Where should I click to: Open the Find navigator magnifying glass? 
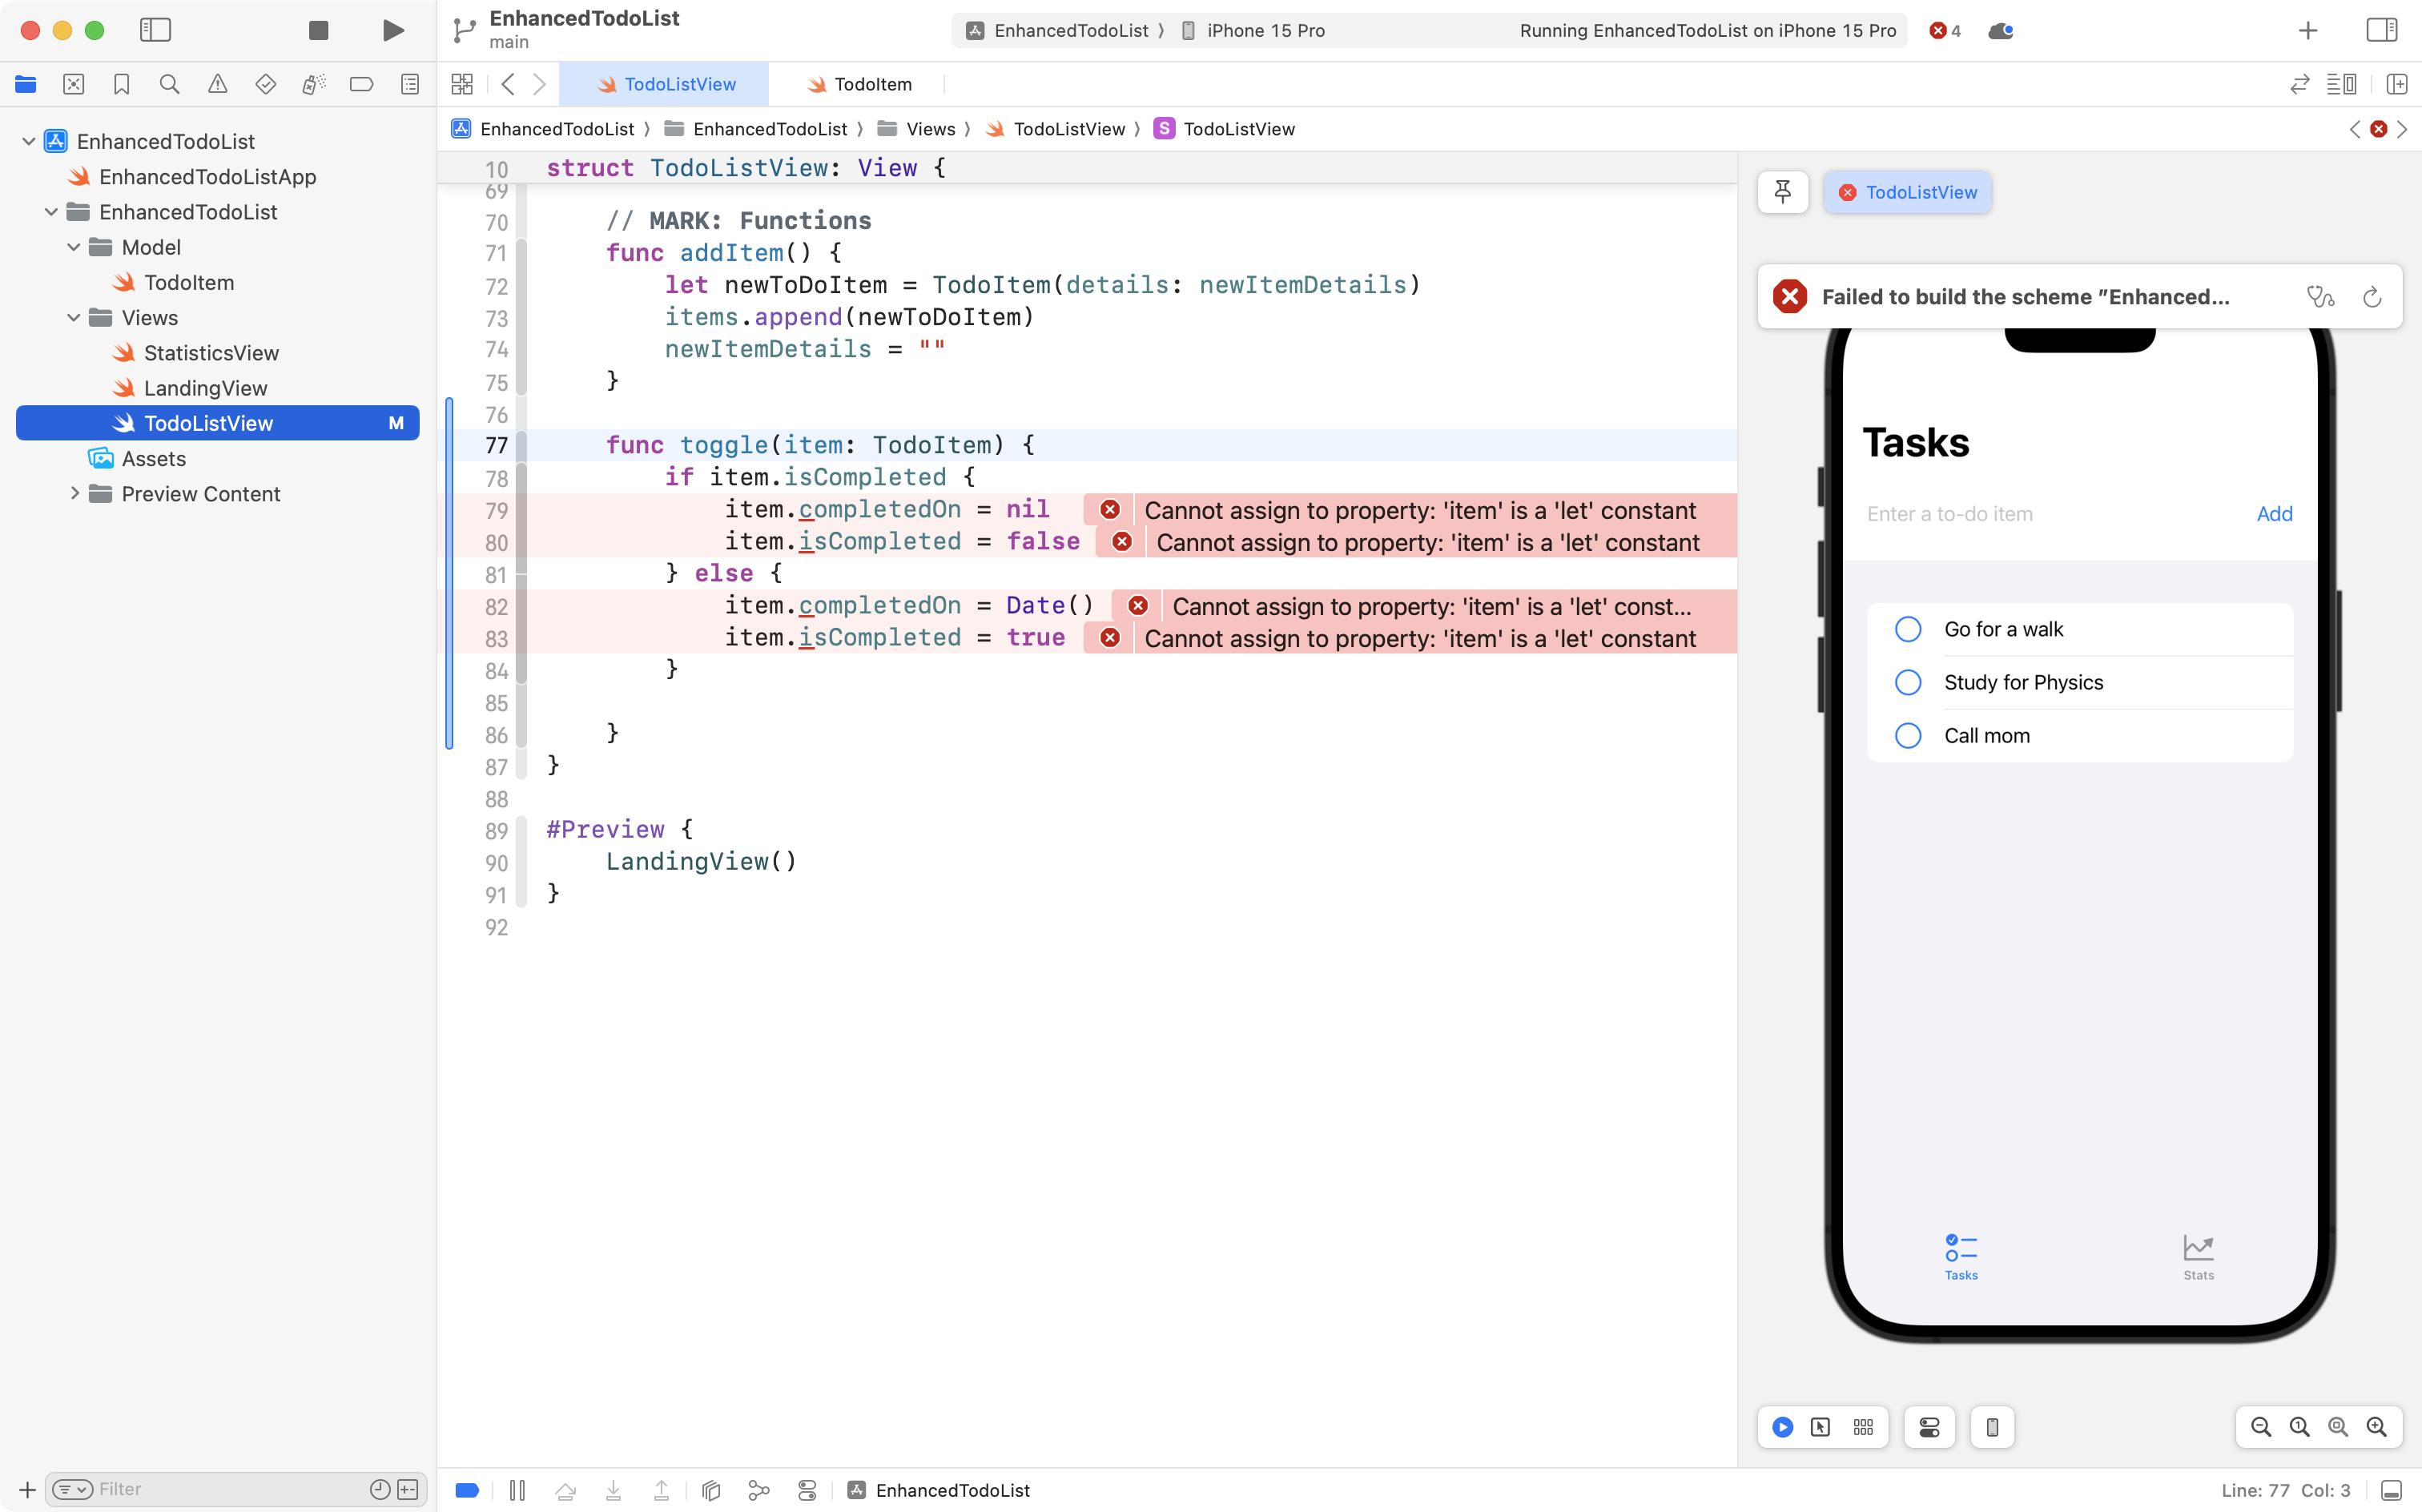pyautogui.click(x=169, y=84)
